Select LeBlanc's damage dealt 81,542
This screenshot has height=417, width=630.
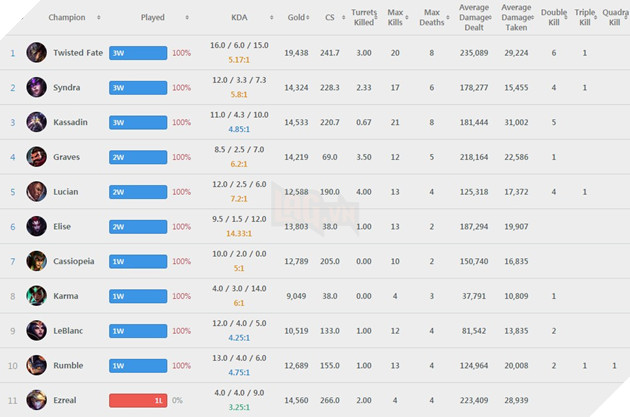[x=474, y=331]
